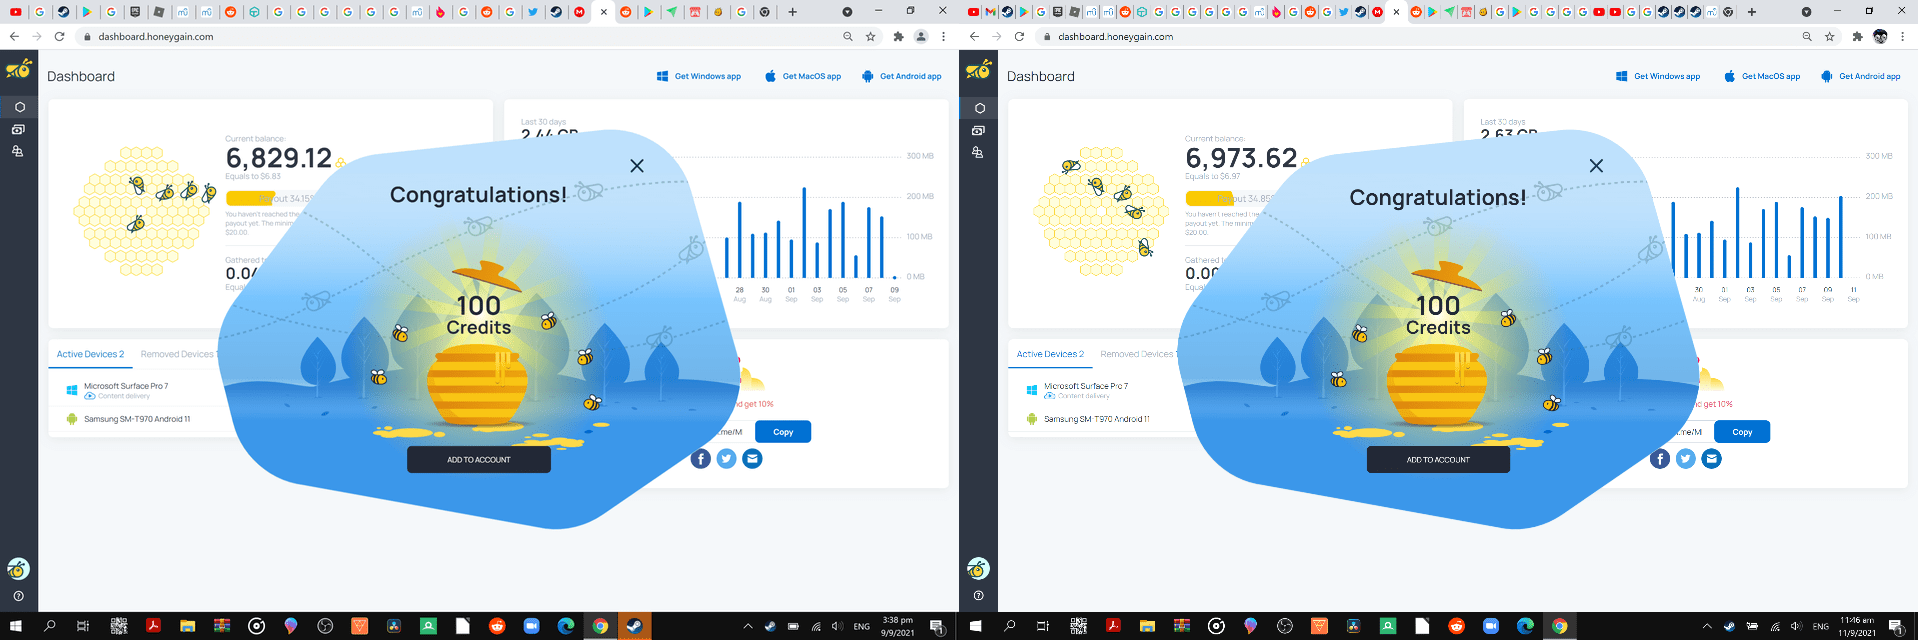Open the Extensions puzzle icon in the right browser
This screenshot has width=1918, height=640.
coord(1857,36)
